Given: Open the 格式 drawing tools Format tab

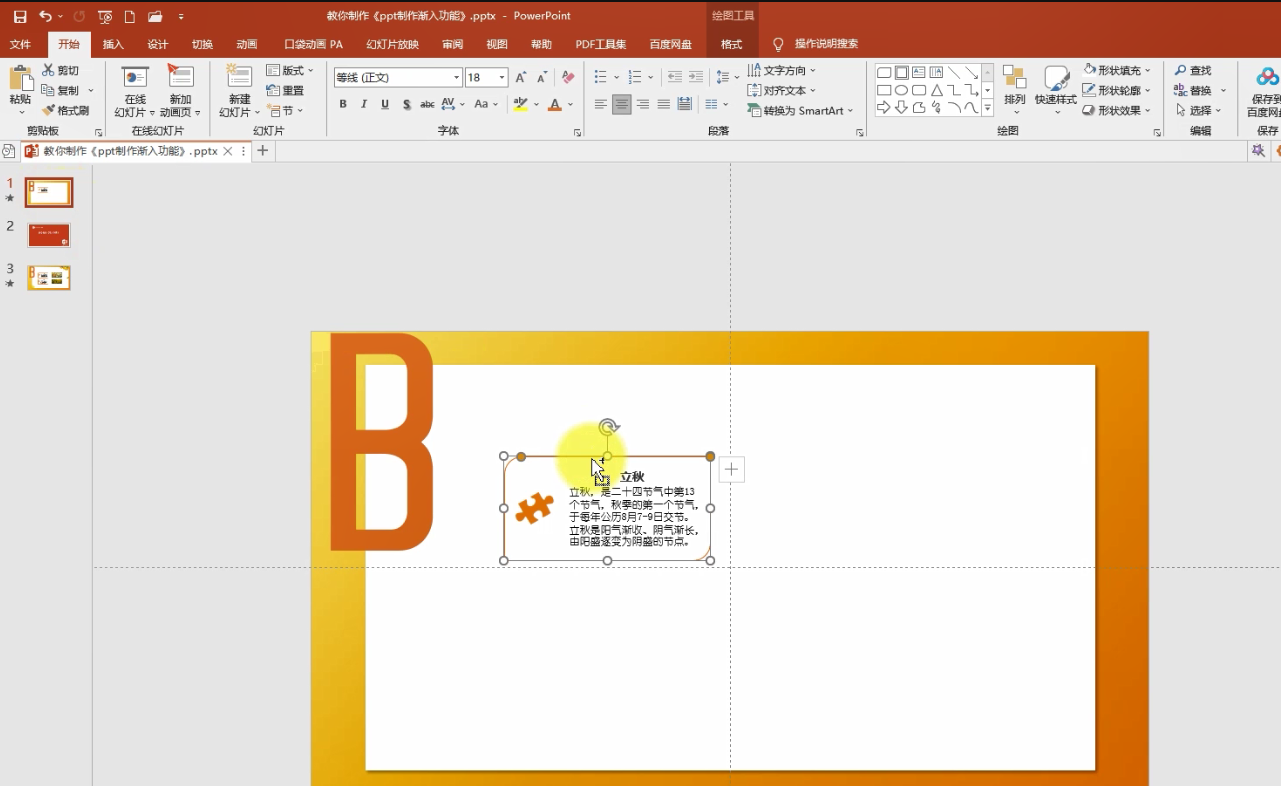Looking at the screenshot, I should [x=732, y=44].
